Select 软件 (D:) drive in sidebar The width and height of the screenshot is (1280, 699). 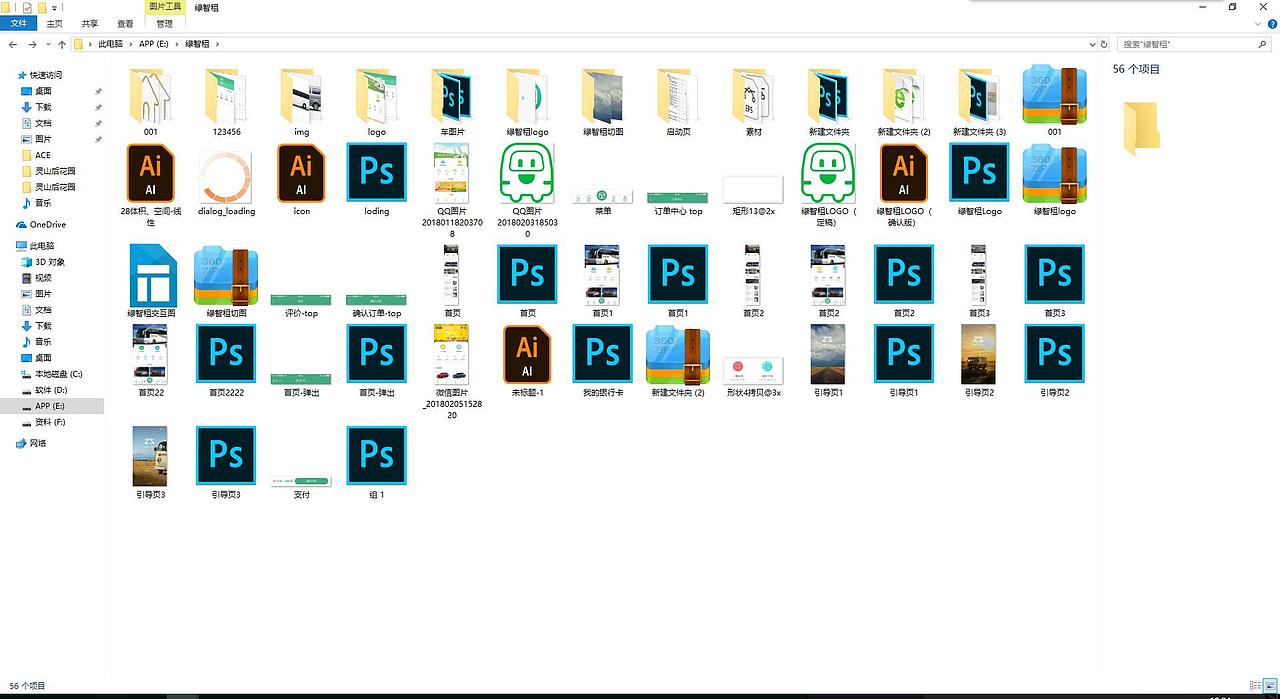[43, 390]
